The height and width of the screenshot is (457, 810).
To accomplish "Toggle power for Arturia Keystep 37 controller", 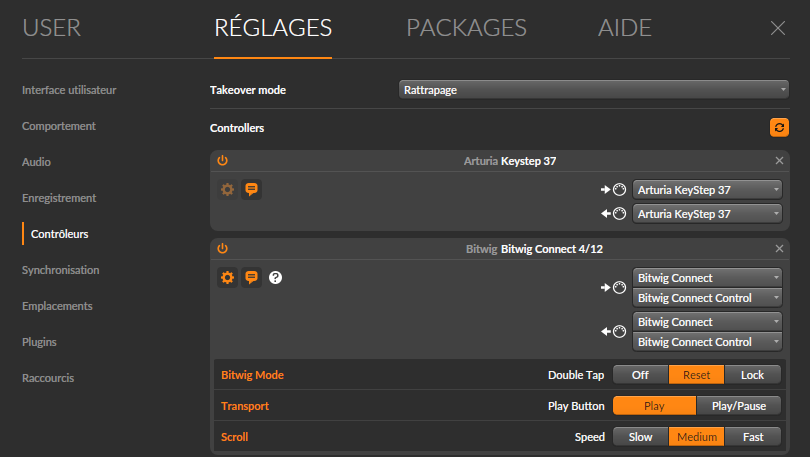I will 222,161.
